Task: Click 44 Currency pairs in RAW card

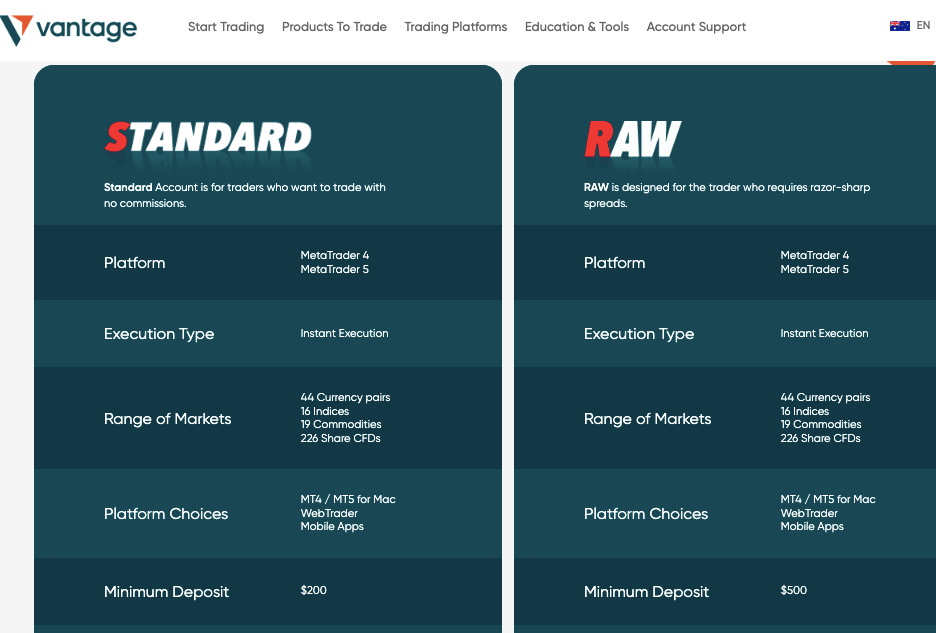Action: pos(825,397)
